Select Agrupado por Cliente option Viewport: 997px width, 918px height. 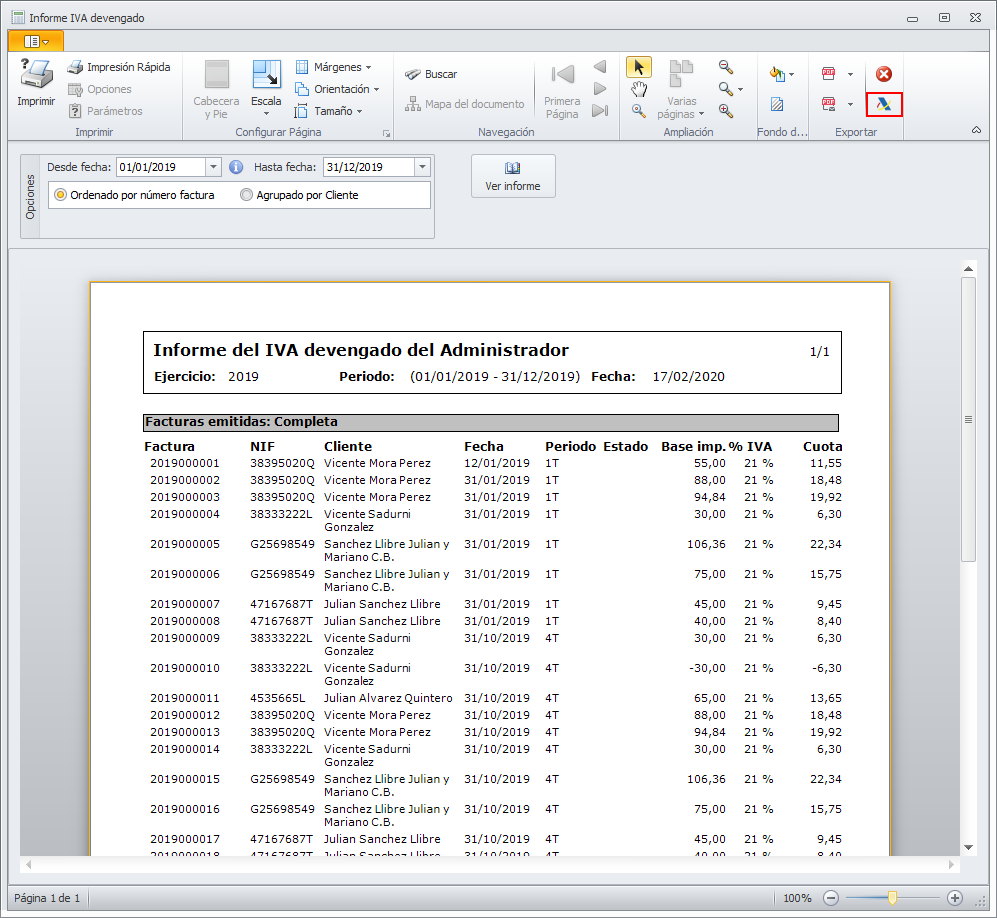pyautogui.click(x=247, y=195)
